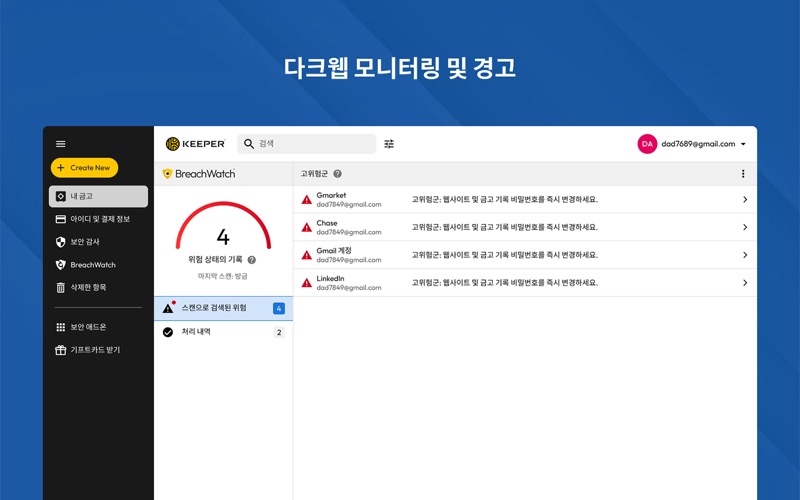Screen dimensions: 800x500
Task: Expand Chase row with chevron arrow
Action: click(x=745, y=227)
